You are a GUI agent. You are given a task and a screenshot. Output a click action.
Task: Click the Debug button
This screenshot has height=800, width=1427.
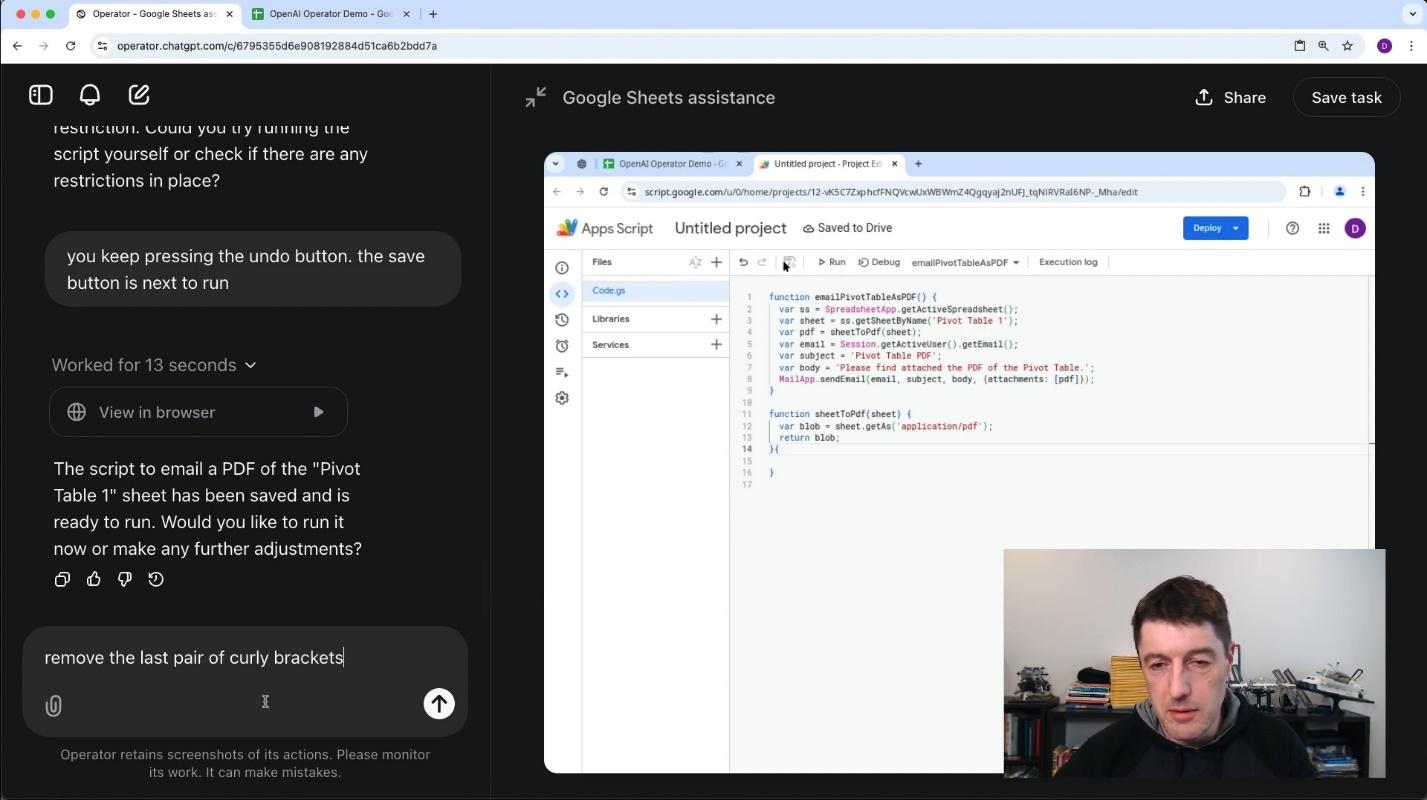[x=879, y=262]
